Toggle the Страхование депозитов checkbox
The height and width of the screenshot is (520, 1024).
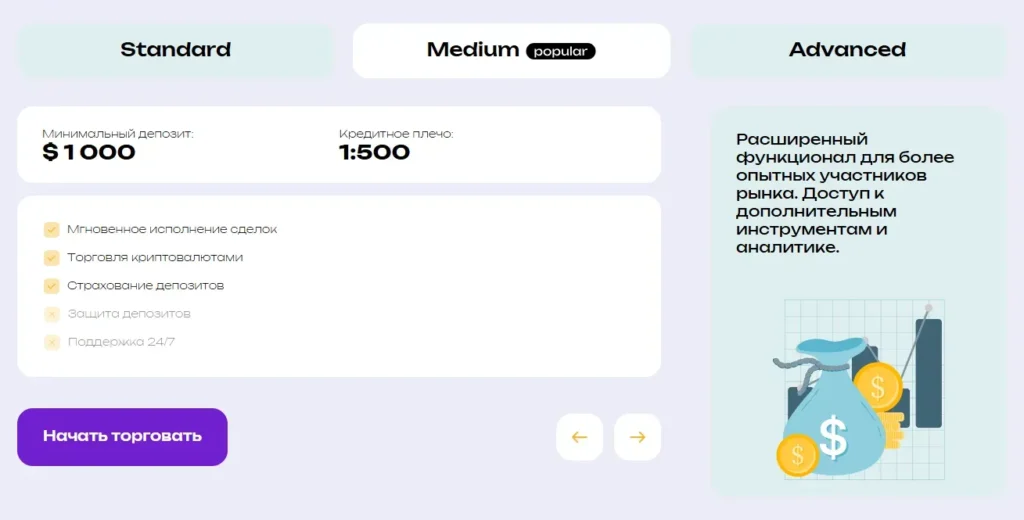(x=52, y=285)
